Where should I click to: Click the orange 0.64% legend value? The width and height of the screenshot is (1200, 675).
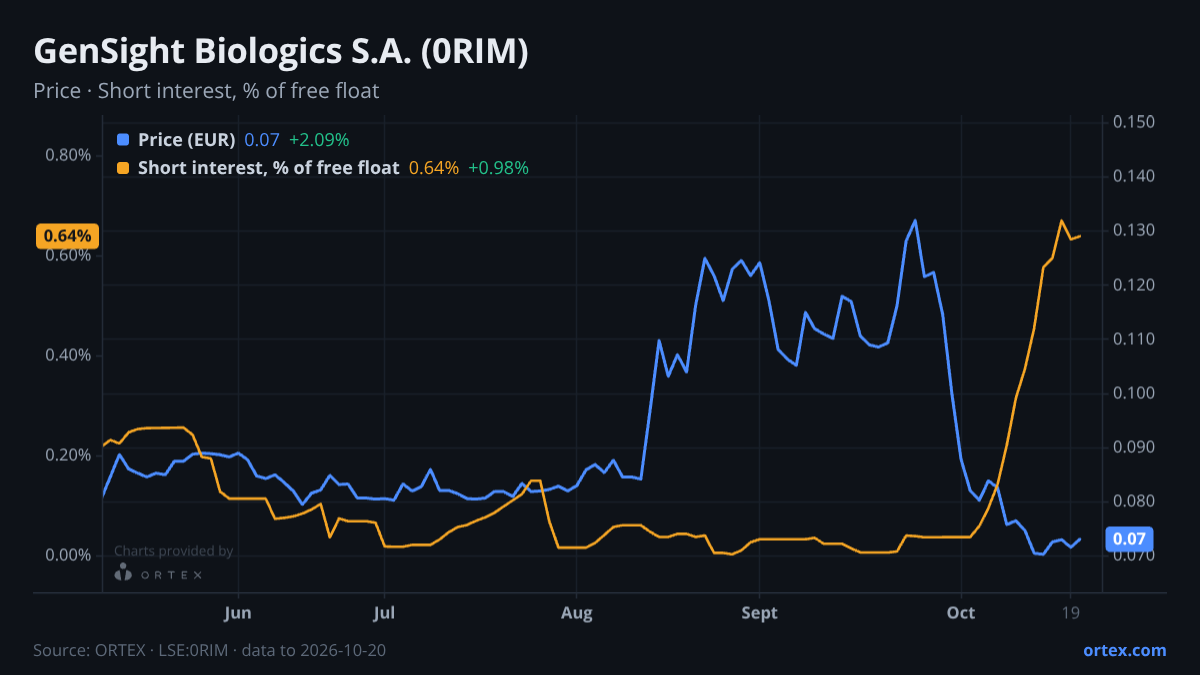[434, 168]
